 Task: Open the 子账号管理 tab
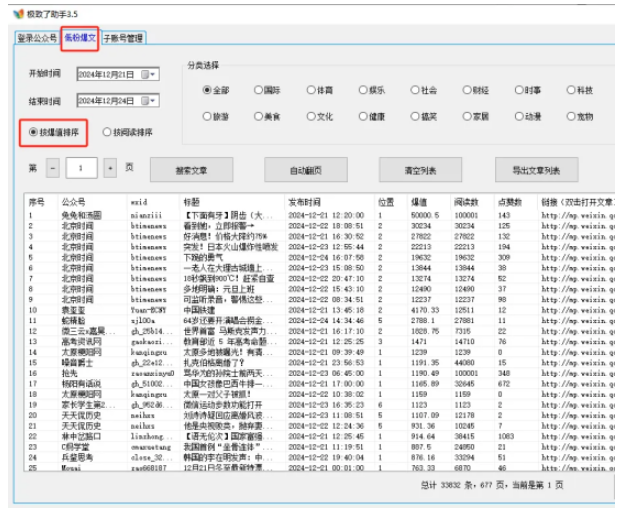click(123, 38)
